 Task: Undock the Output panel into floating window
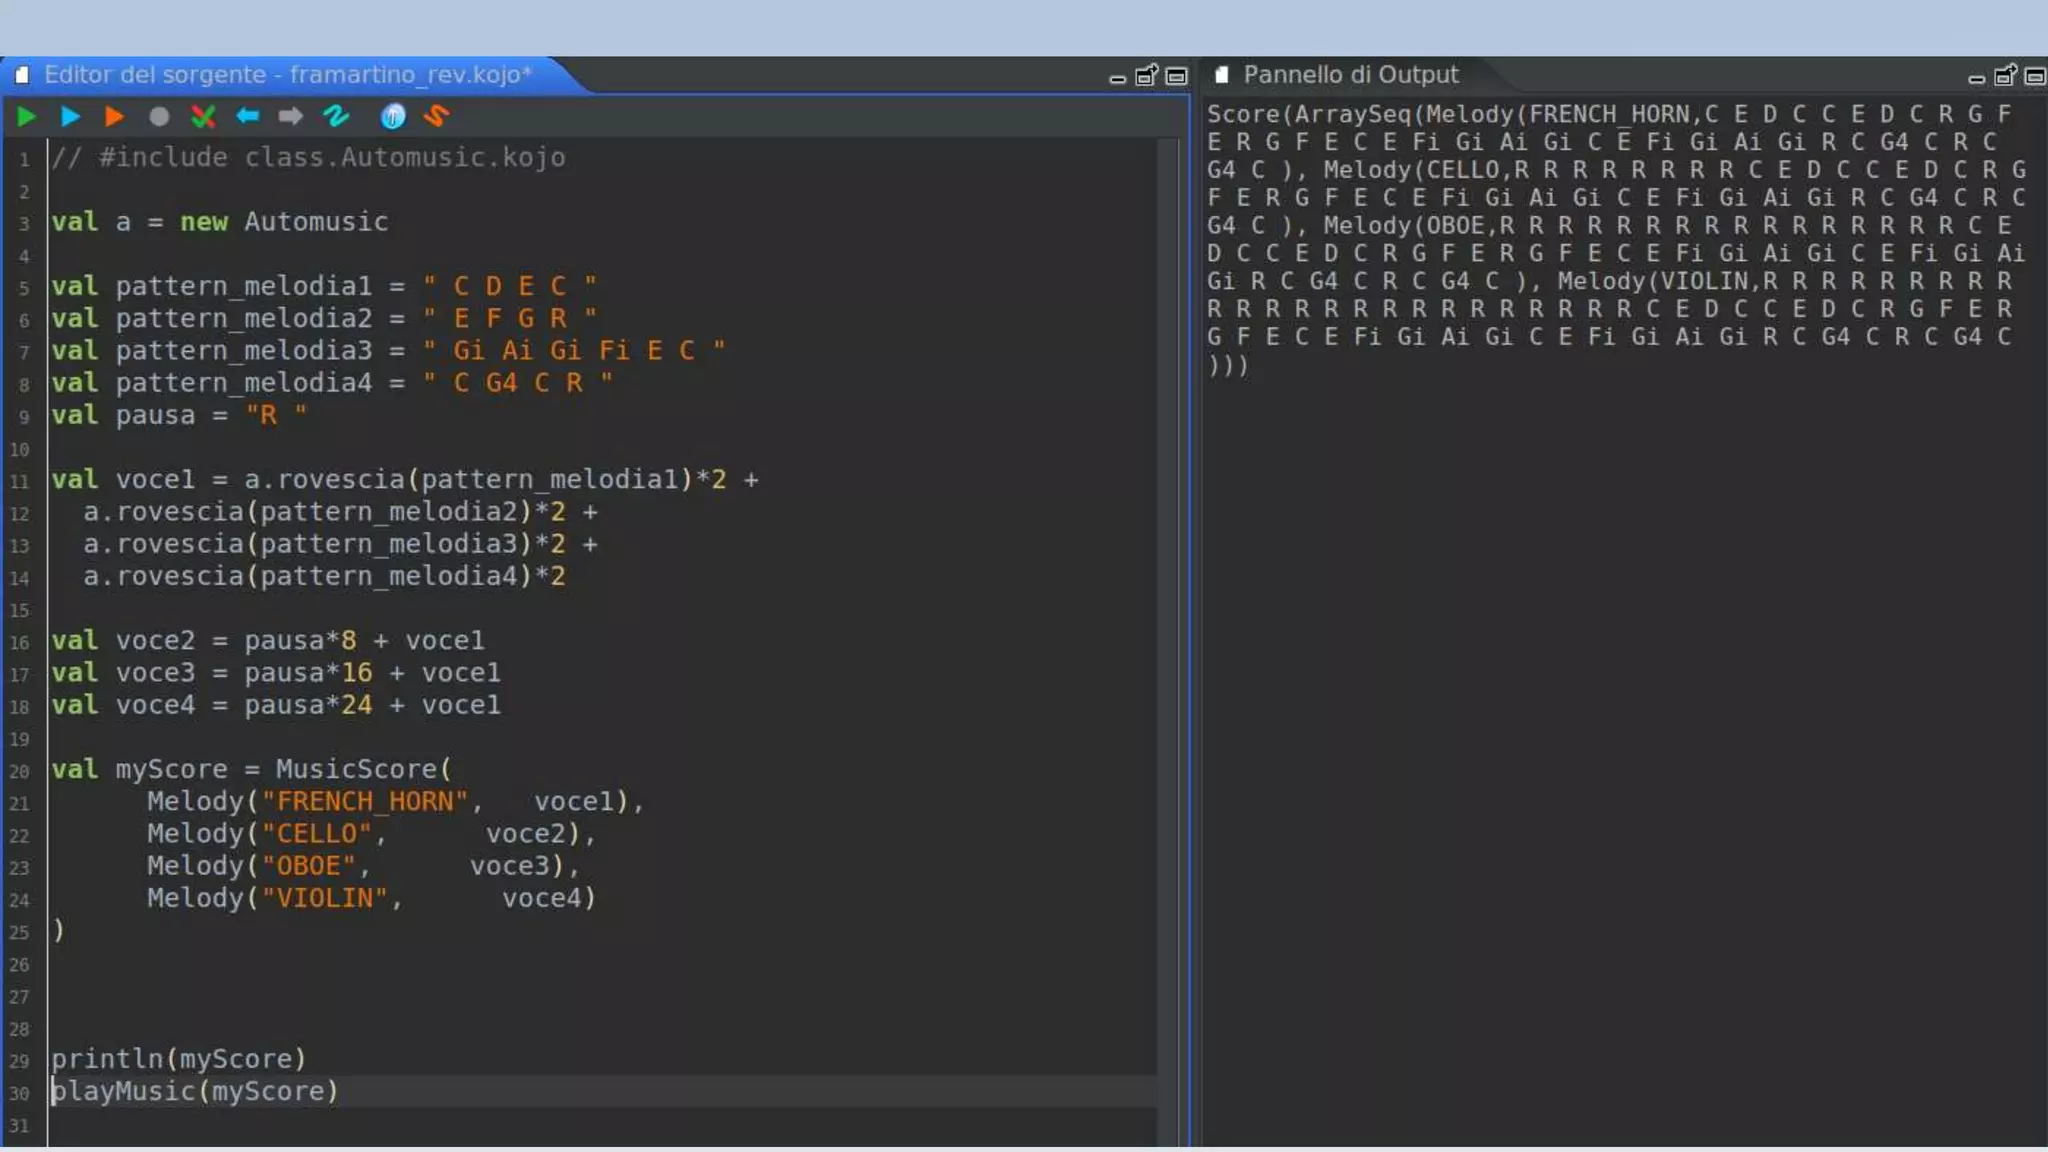(2005, 76)
